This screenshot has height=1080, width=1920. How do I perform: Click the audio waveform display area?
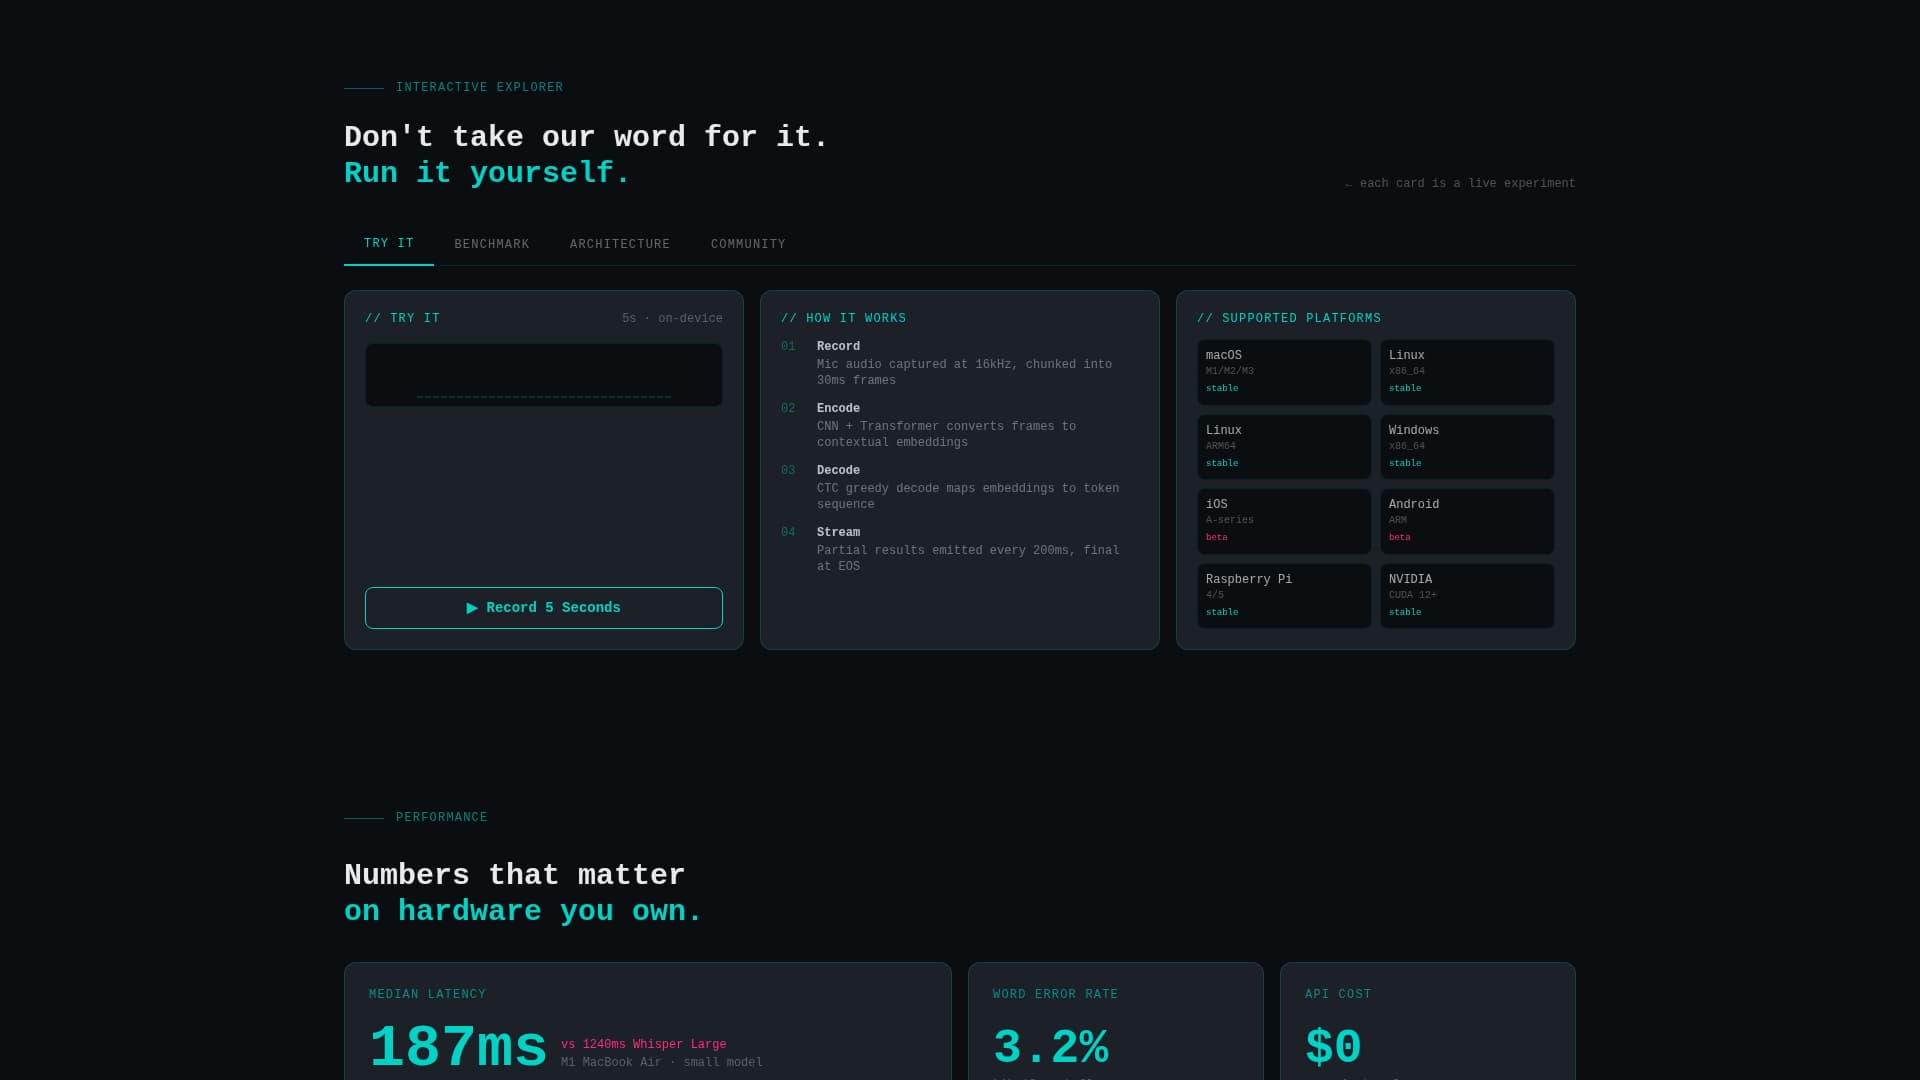544,375
